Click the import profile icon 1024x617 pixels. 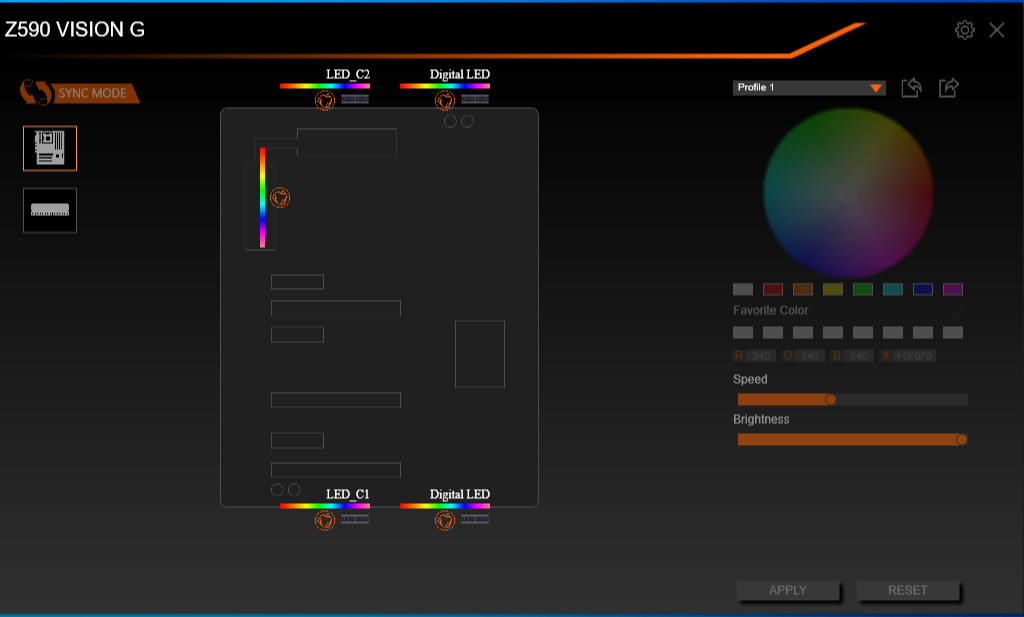[x=911, y=87]
